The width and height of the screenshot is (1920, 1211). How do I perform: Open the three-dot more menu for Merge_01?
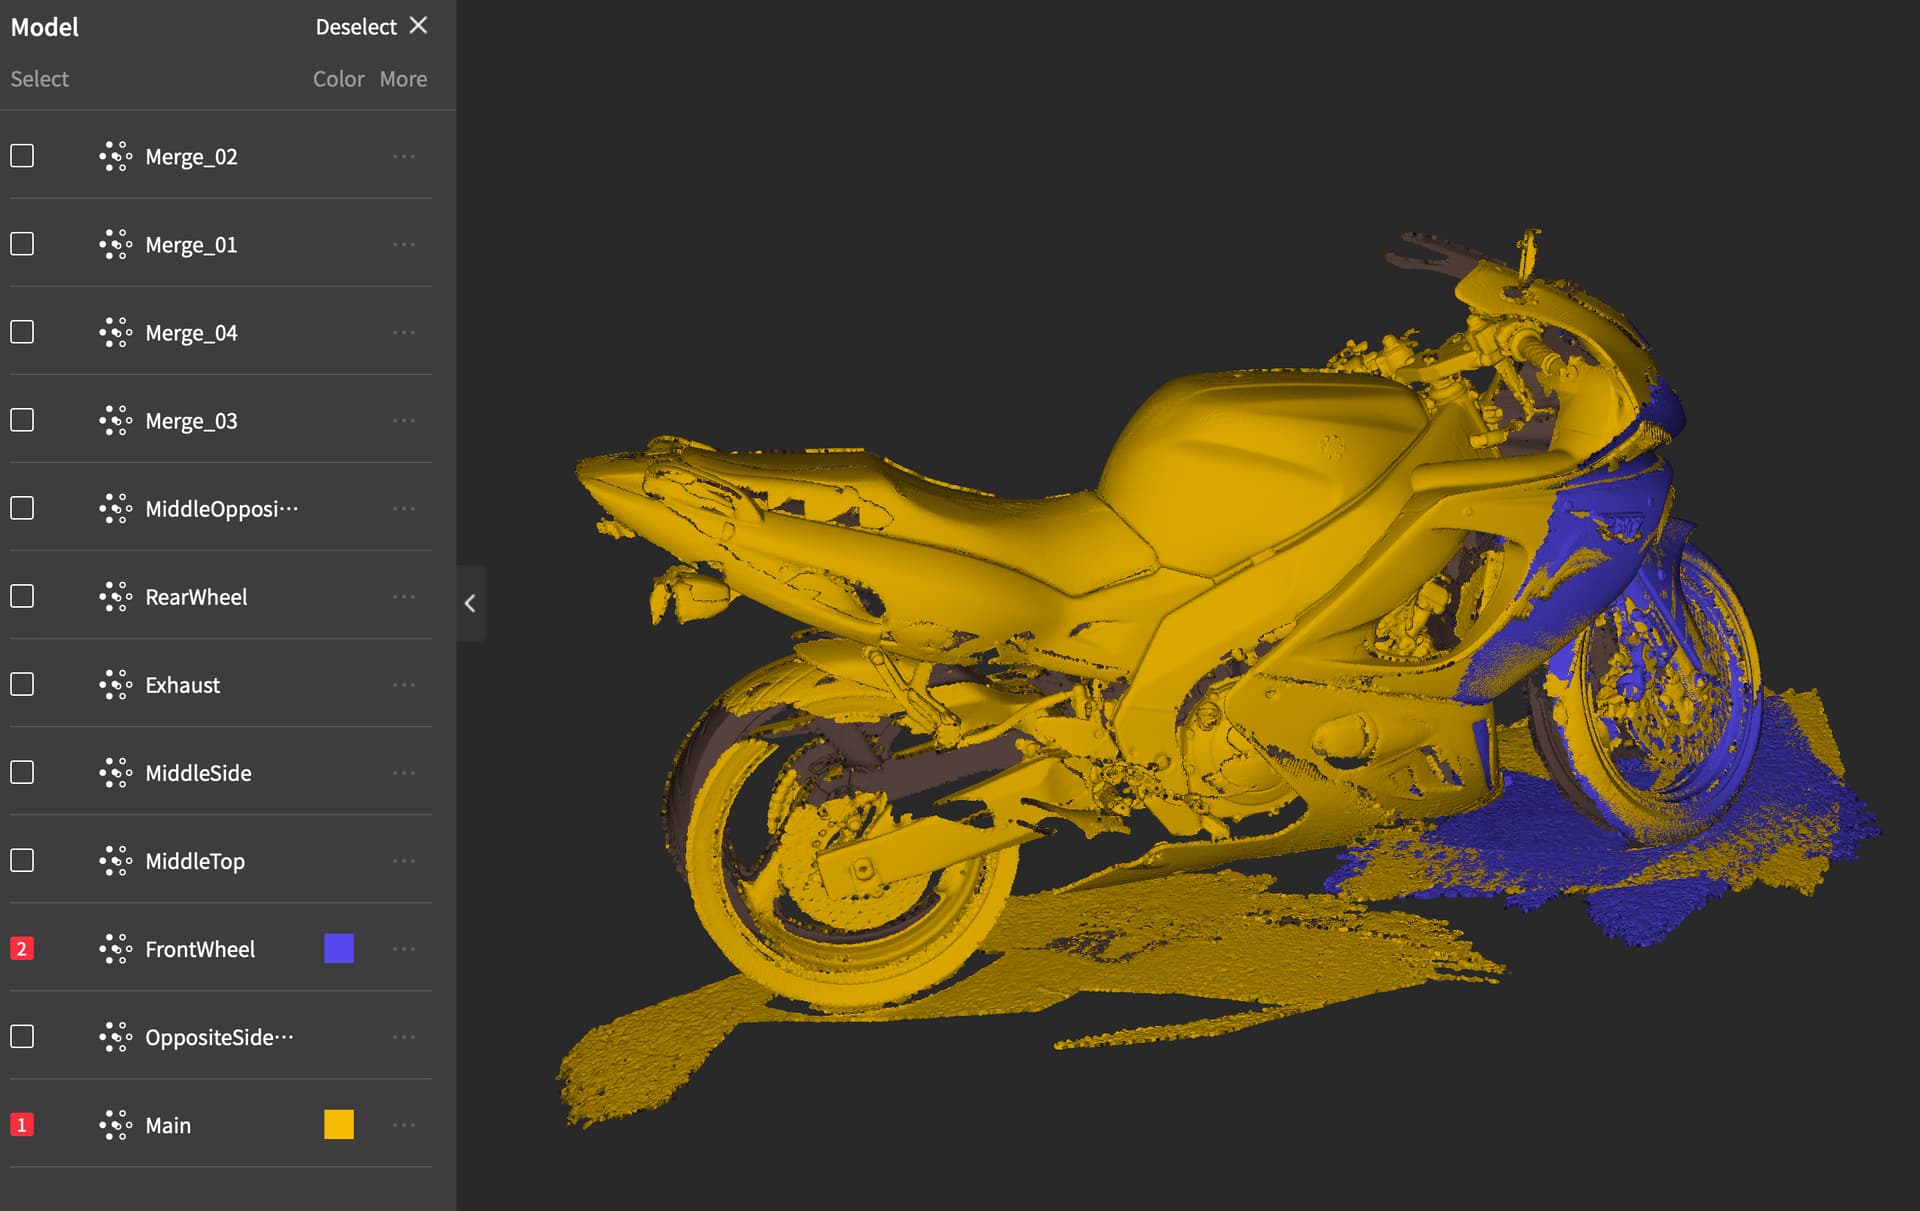[404, 245]
